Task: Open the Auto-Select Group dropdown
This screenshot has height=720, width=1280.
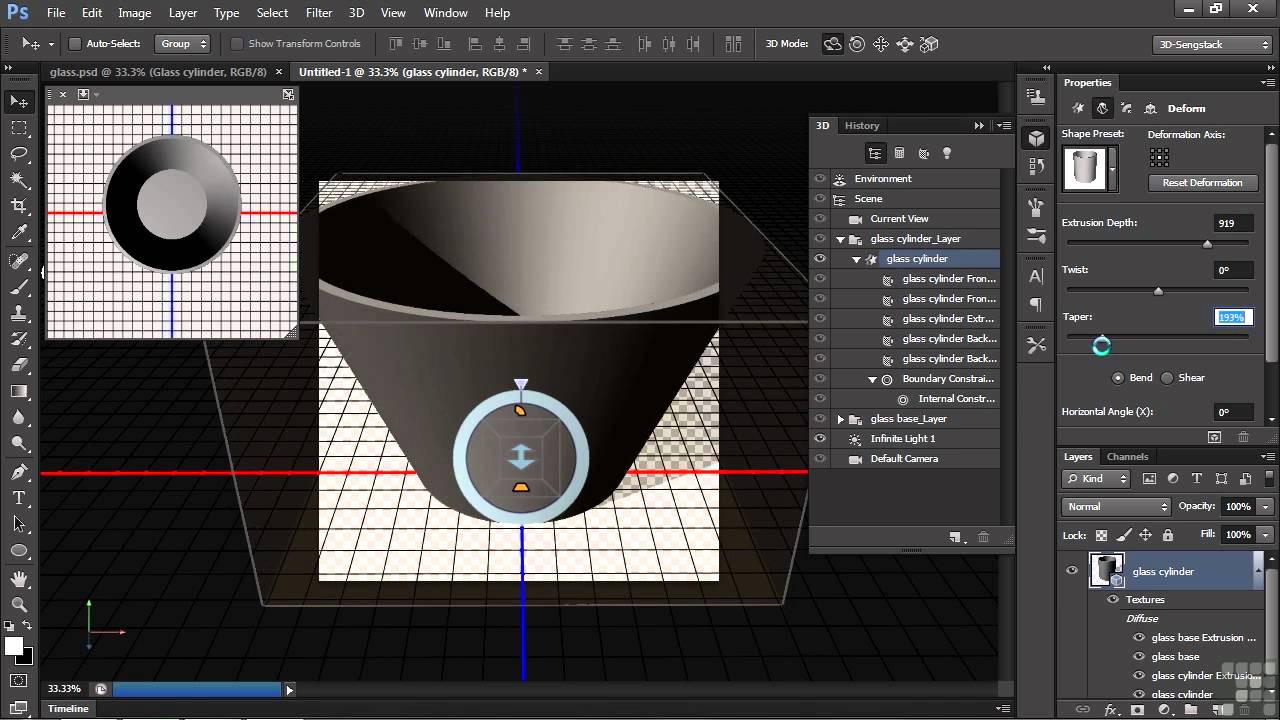Action: [x=183, y=44]
